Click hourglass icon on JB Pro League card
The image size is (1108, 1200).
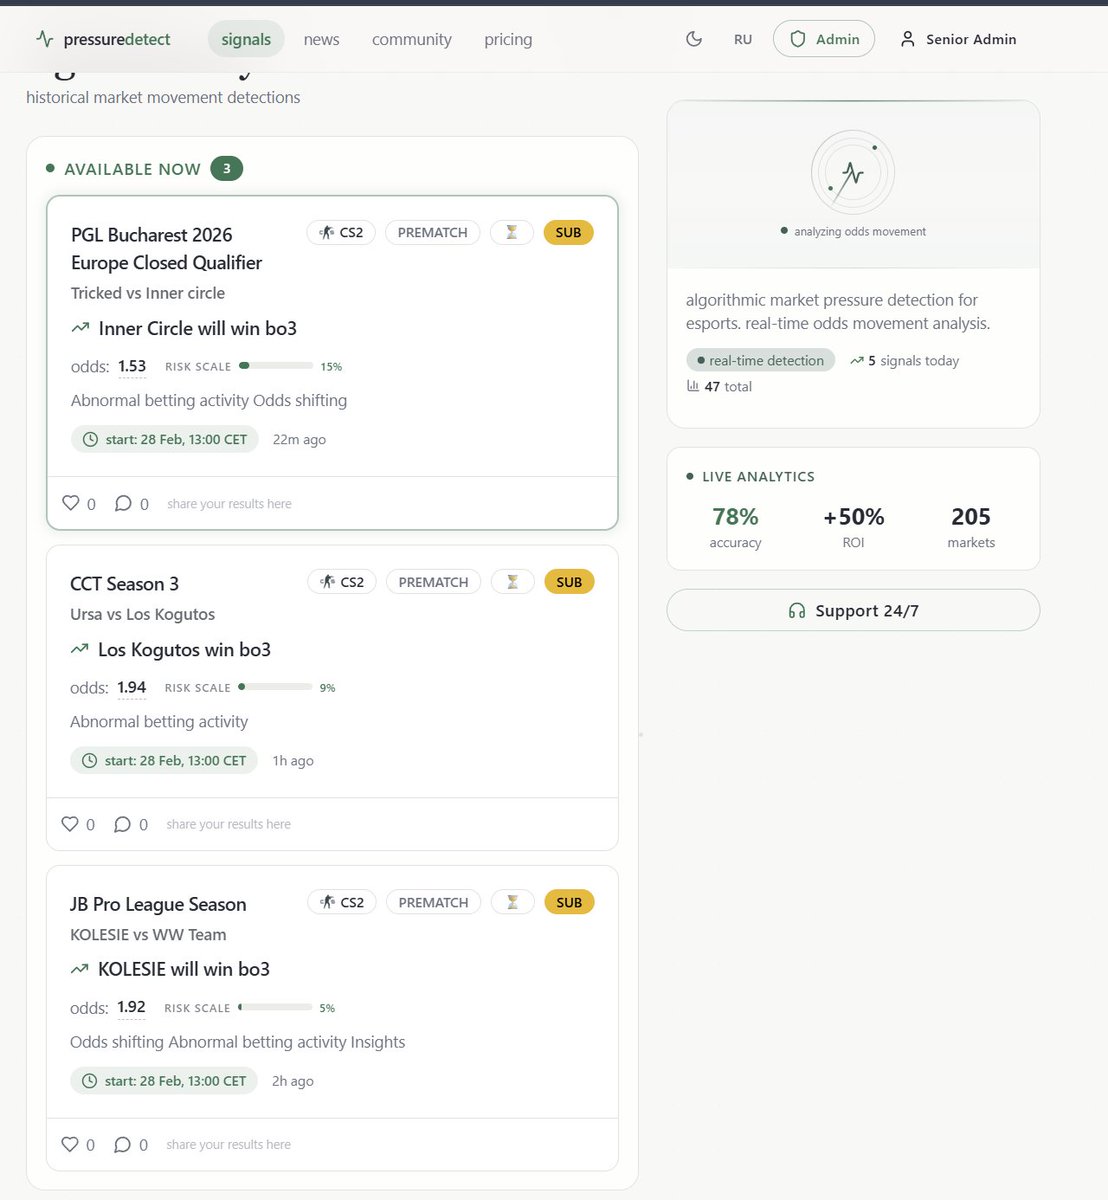pyautogui.click(x=512, y=902)
